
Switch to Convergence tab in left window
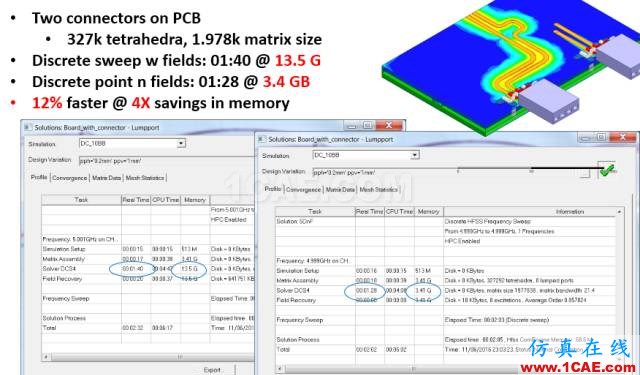[70, 178]
